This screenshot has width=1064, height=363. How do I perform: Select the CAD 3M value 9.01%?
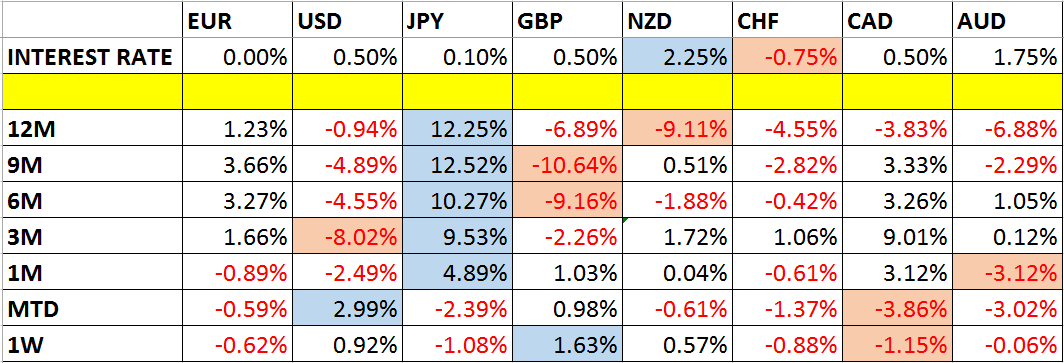coord(897,235)
